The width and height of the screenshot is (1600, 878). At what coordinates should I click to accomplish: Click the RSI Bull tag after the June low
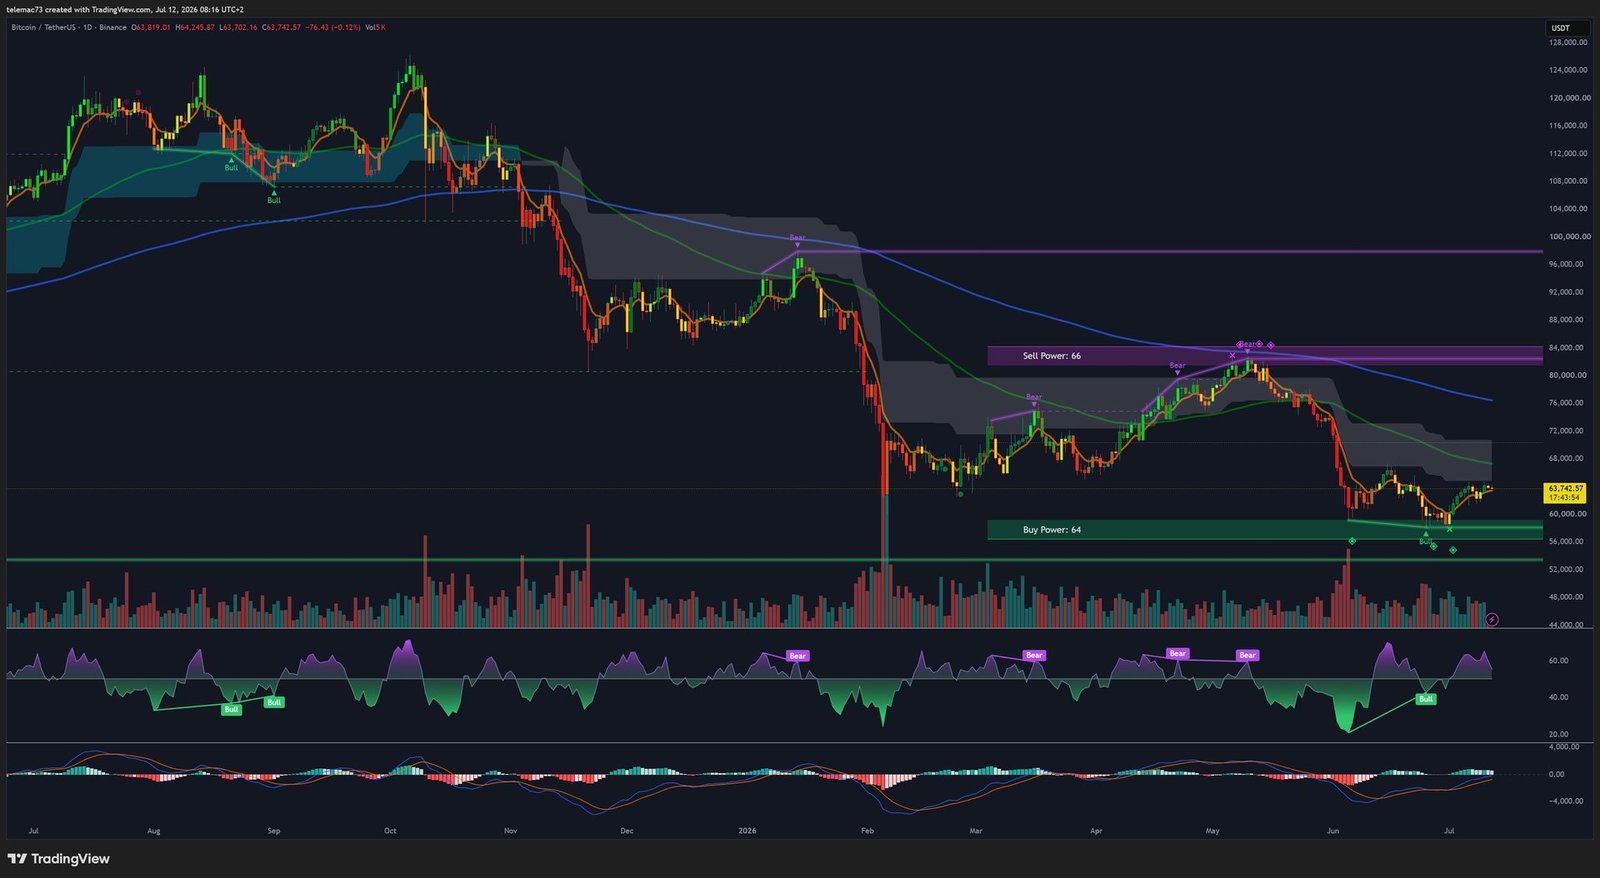(1426, 699)
